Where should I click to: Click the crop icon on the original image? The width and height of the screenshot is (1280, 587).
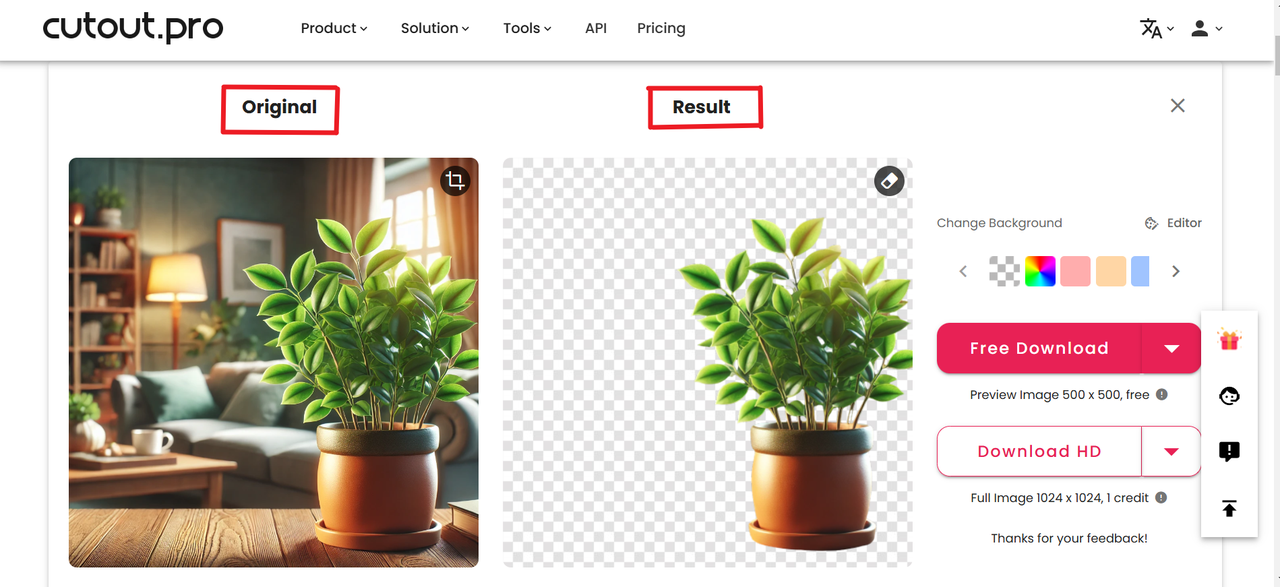coord(455,181)
